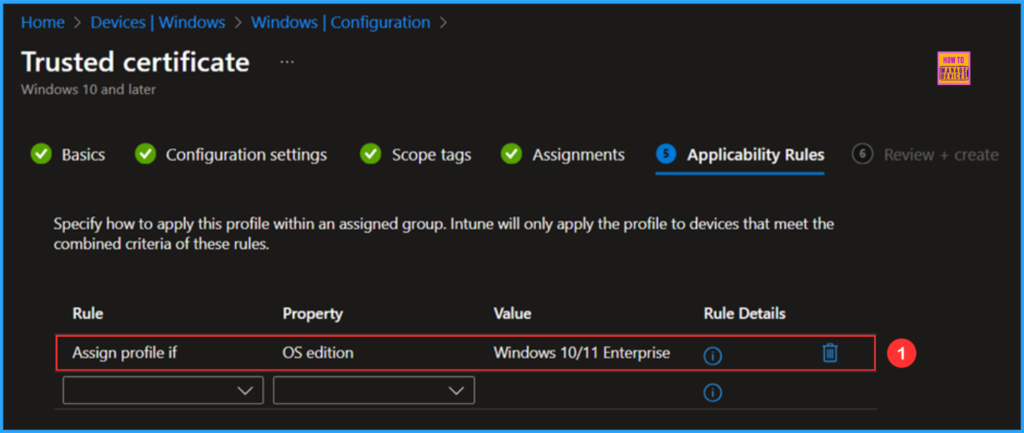Open the empty Property dropdown
The image size is (1024, 433).
tap(374, 391)
